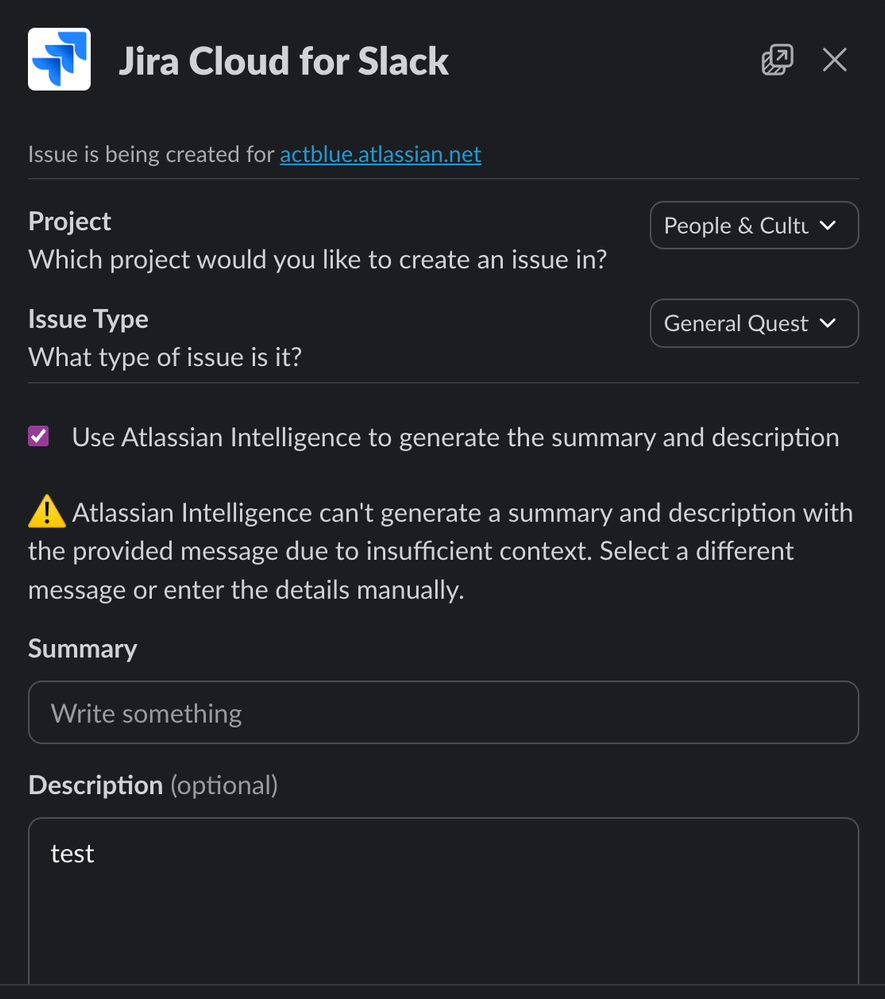Click the 'Project' field label
Viewport: 885px width, 999px height.
point(69,222)
